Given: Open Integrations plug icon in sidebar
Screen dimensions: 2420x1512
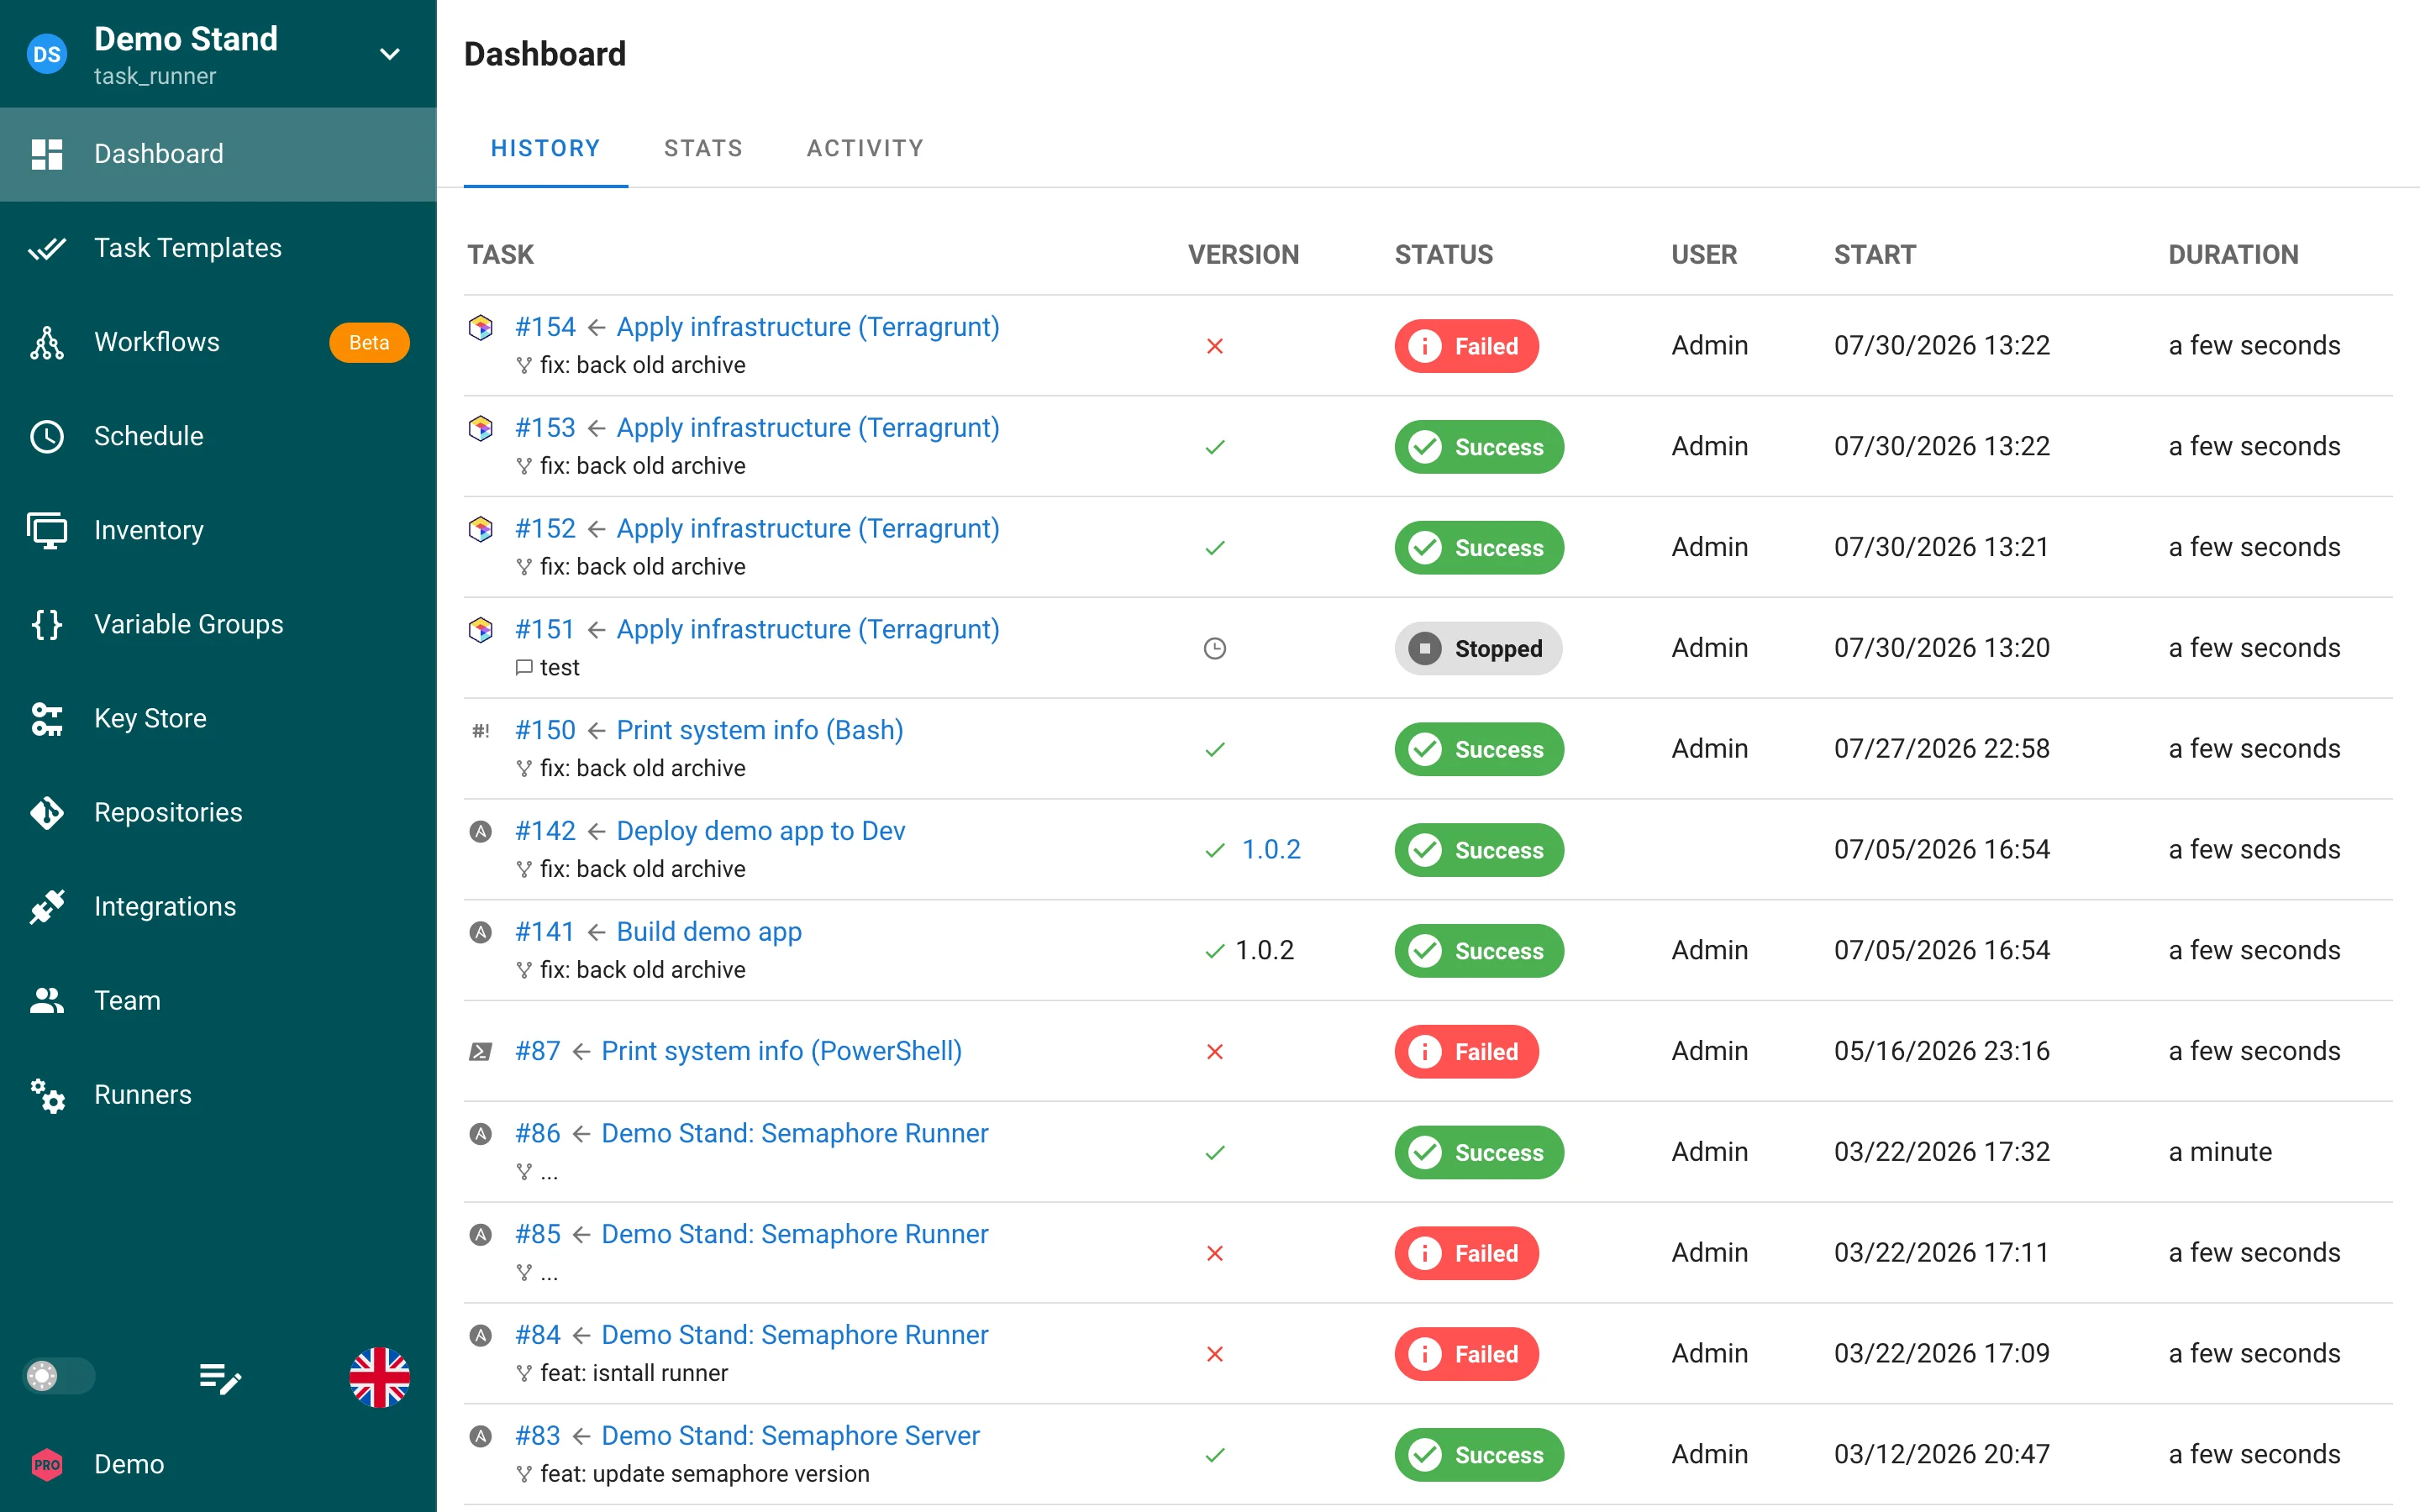Looking at the screenshot, I should (x=47, y=906).
